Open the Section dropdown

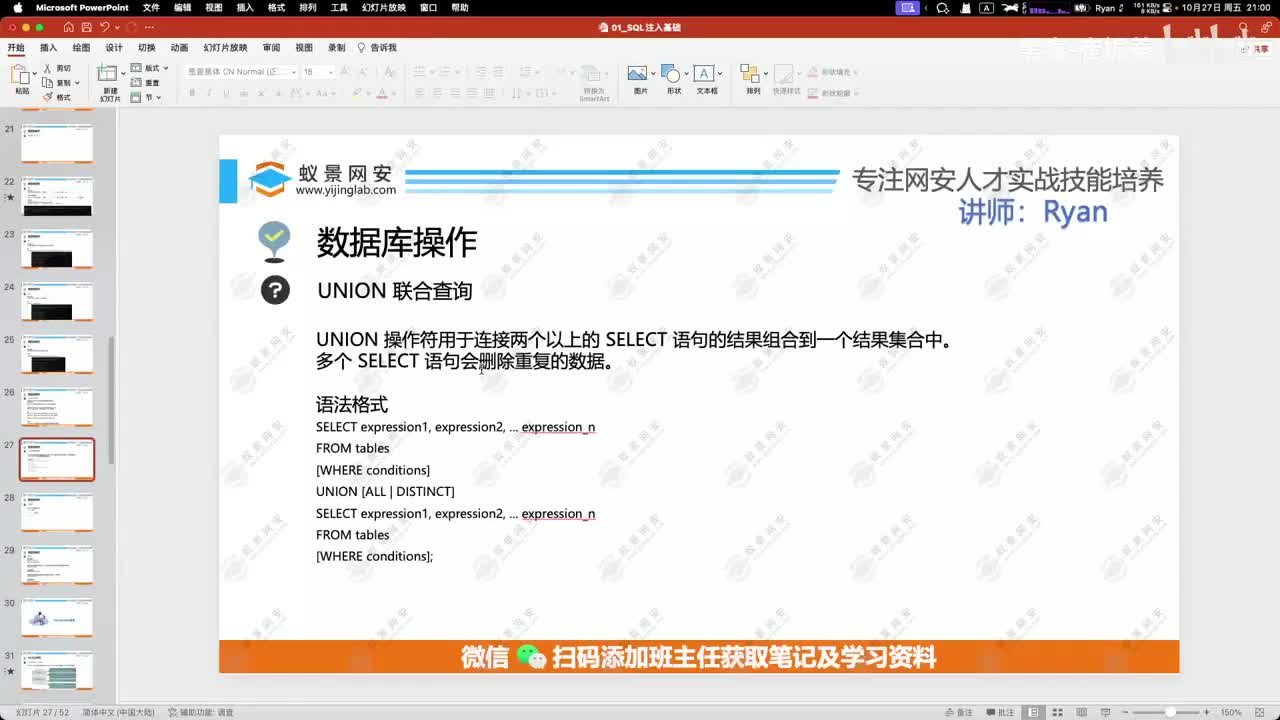click(x=146, y=97)
